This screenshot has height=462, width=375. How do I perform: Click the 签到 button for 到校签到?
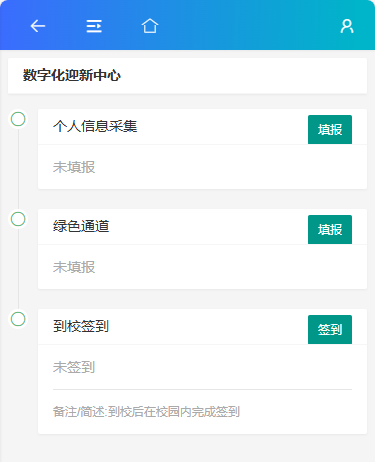coord(330,329)
